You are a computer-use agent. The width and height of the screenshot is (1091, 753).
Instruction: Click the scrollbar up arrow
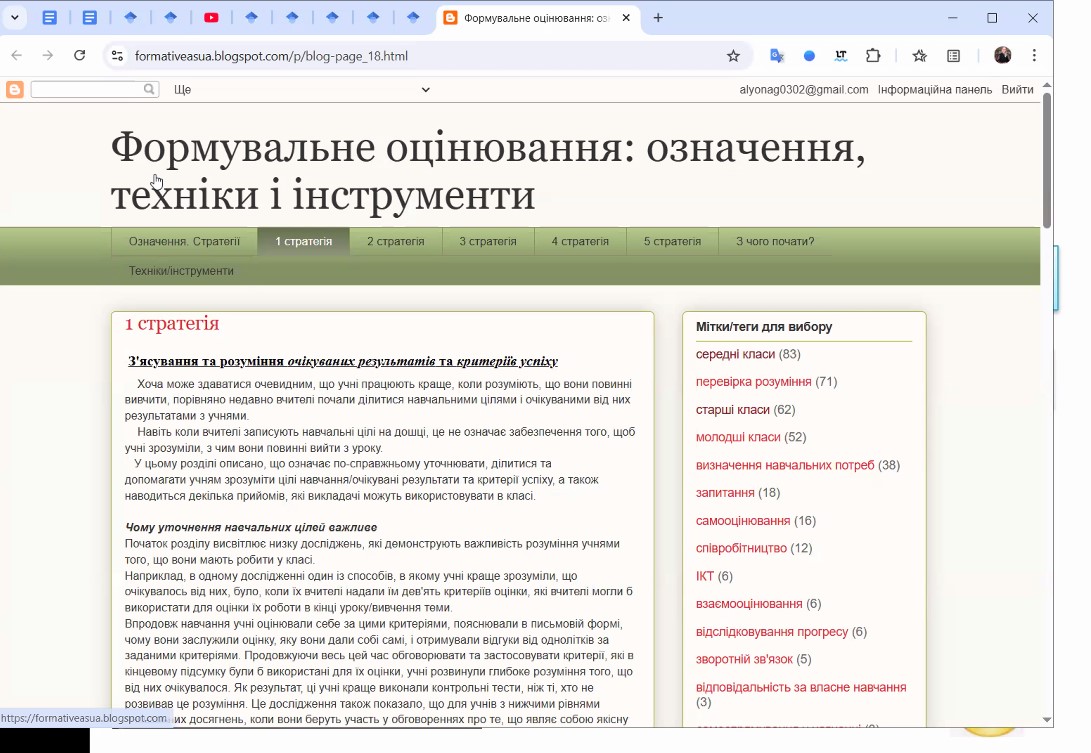[1046, 85]
